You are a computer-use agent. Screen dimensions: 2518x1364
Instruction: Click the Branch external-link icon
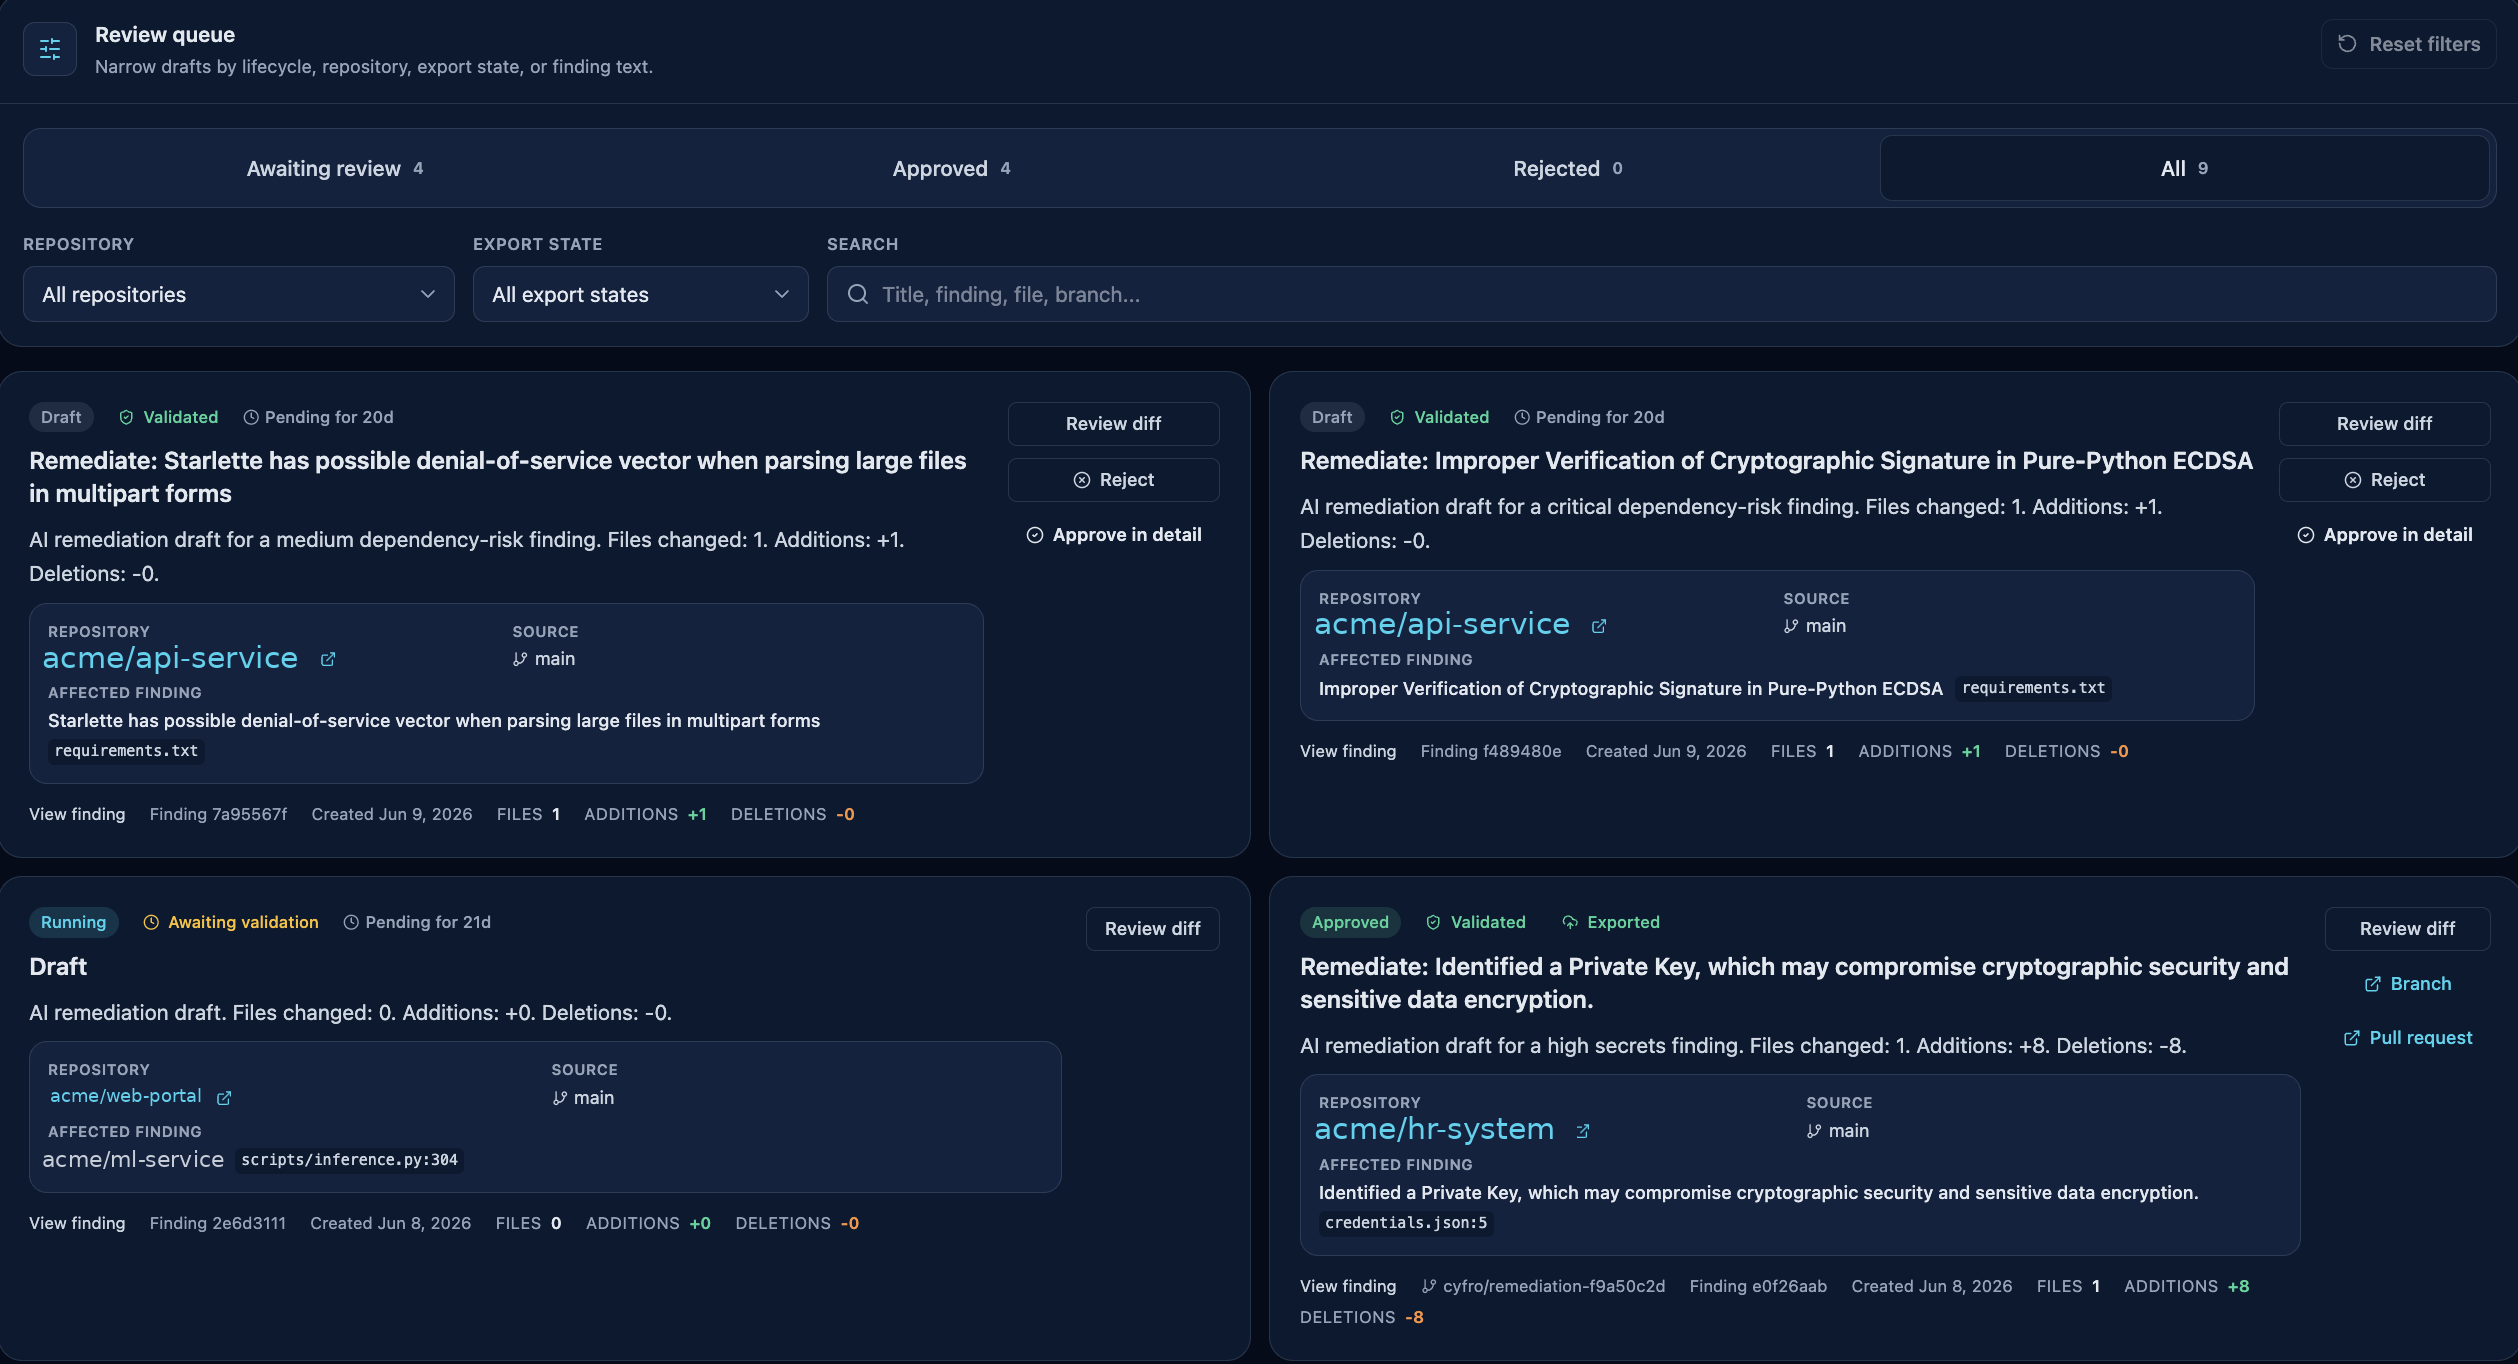coord(2372,984)
